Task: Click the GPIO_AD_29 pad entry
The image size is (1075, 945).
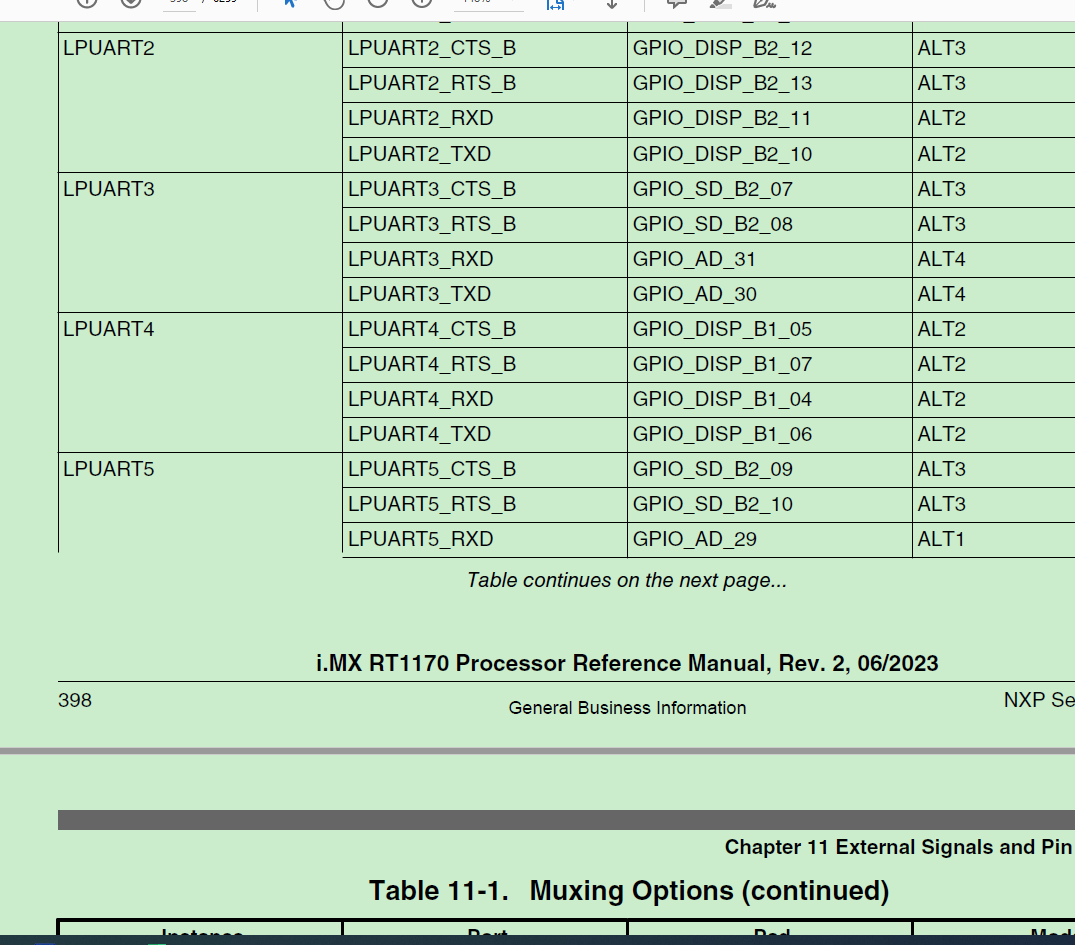Action: pyautogui.click(x=694, y=539)
